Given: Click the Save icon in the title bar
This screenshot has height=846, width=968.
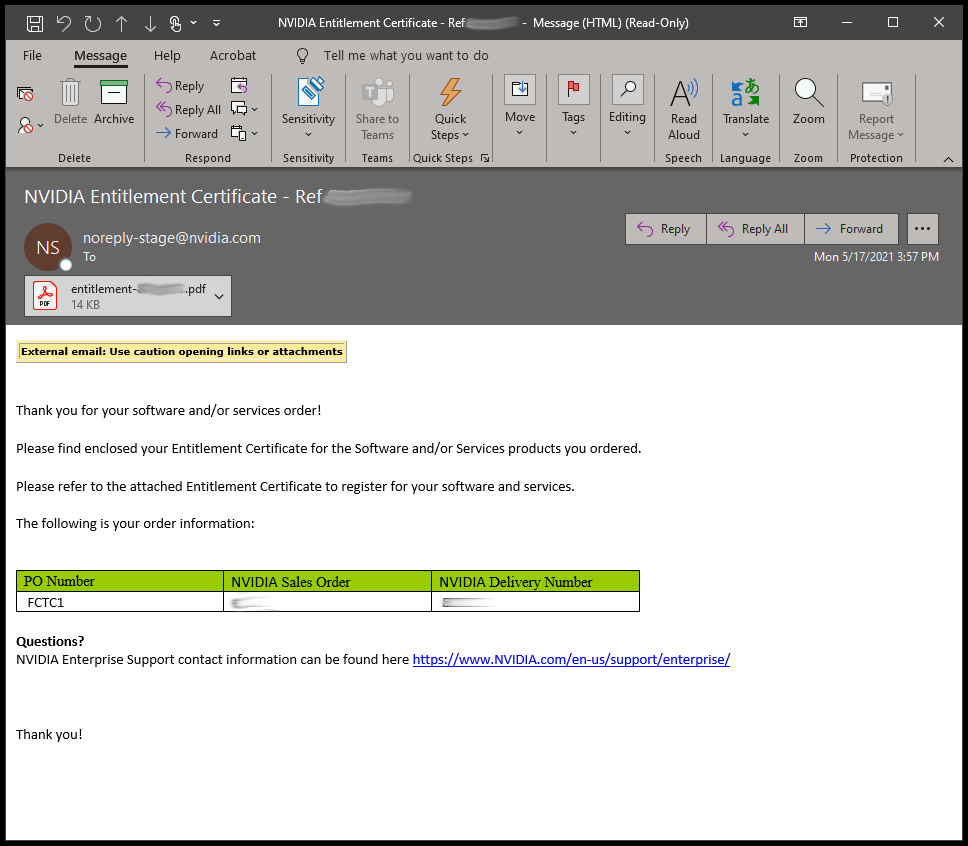Looking at the screenshot, I should 35,23.
